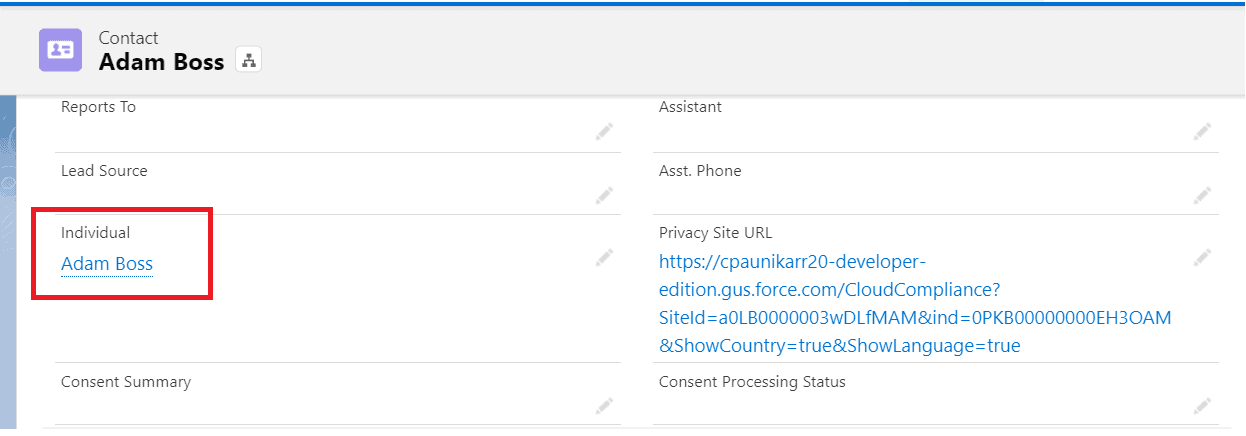Image resolution: width=1246 pixels, height=436 pixels.
Task: Click the Individual field edit pencil
Action: [604, 258]
